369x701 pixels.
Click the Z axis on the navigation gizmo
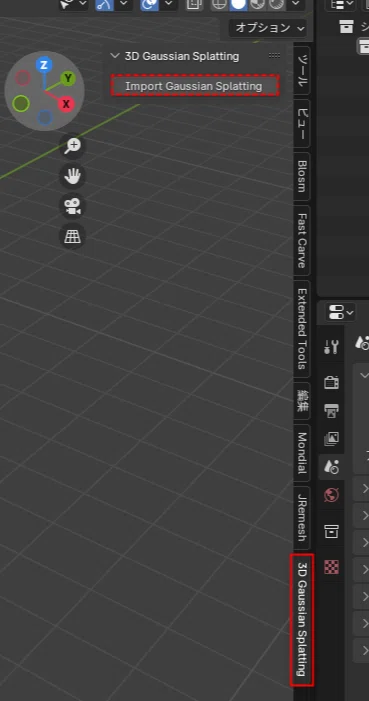pos(44,65)
